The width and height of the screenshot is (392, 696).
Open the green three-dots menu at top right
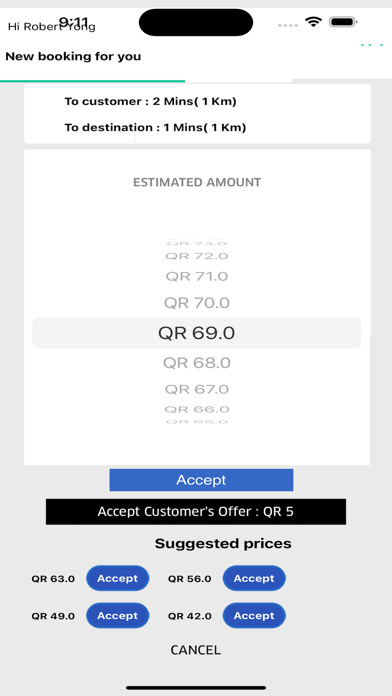tap(372, 45)
